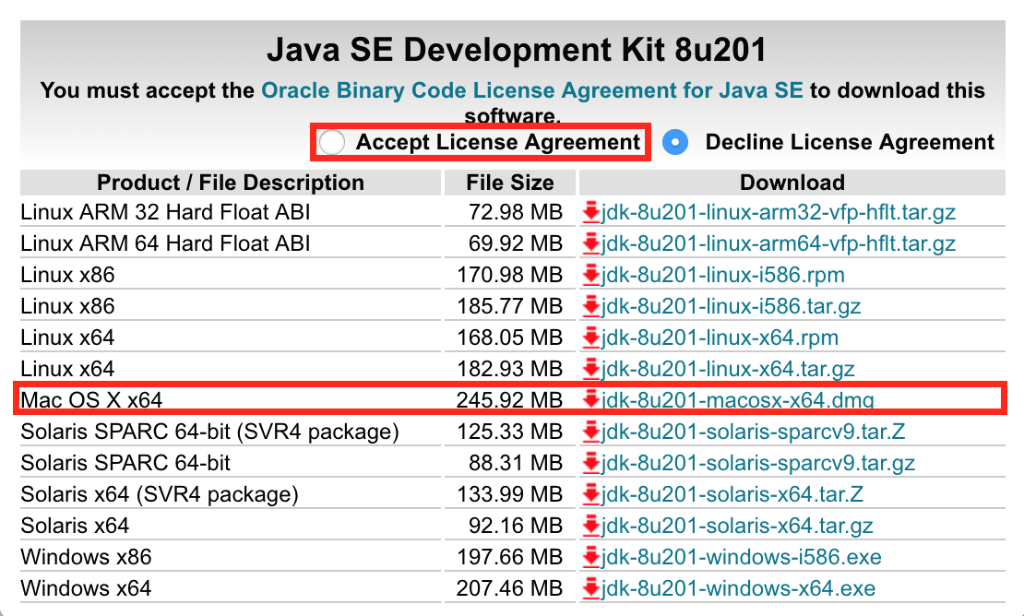Viewport: 1024px width, 616px height.
Task: Download jdk-8u201-linux-x64.rpm
Action: (x=720, y=338)
